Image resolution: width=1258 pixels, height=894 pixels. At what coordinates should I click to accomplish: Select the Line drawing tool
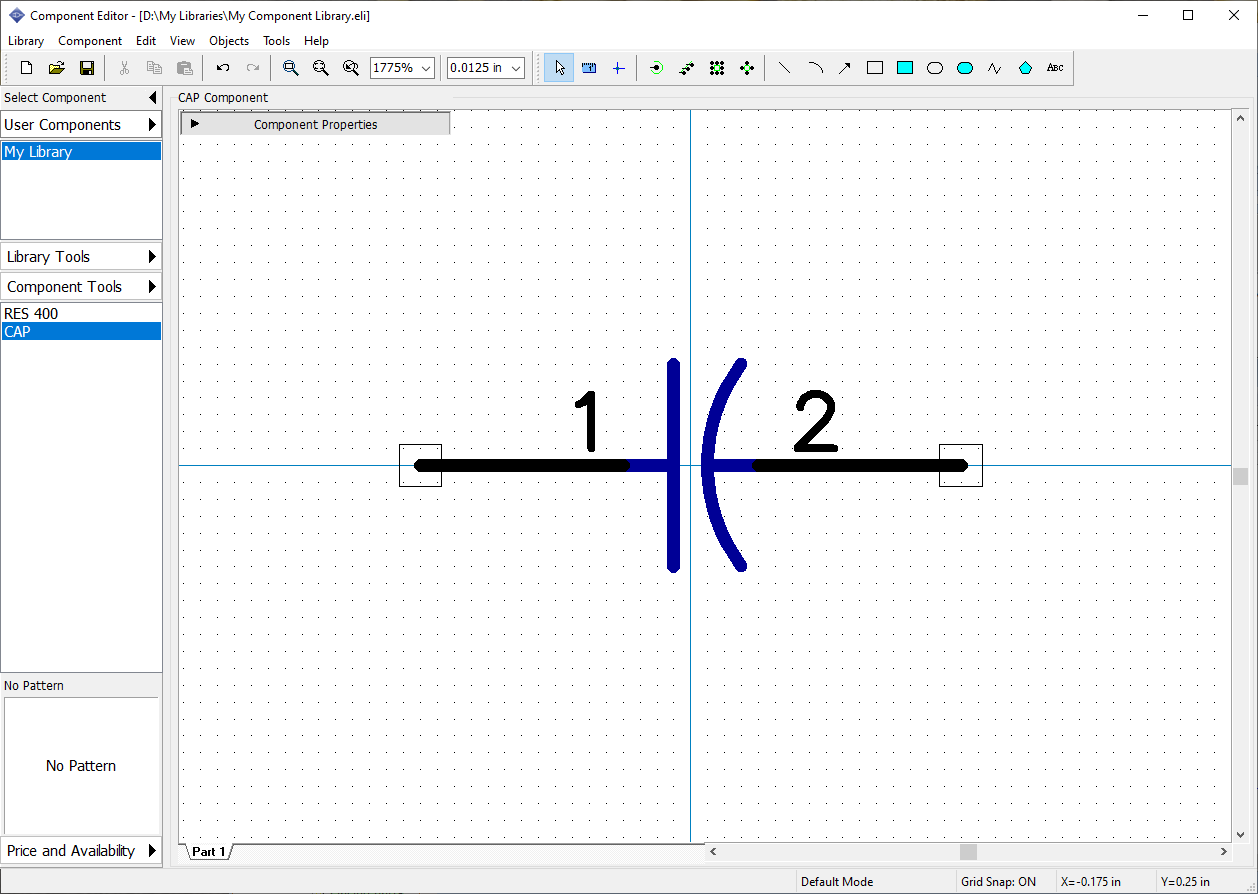click(784, 68)
